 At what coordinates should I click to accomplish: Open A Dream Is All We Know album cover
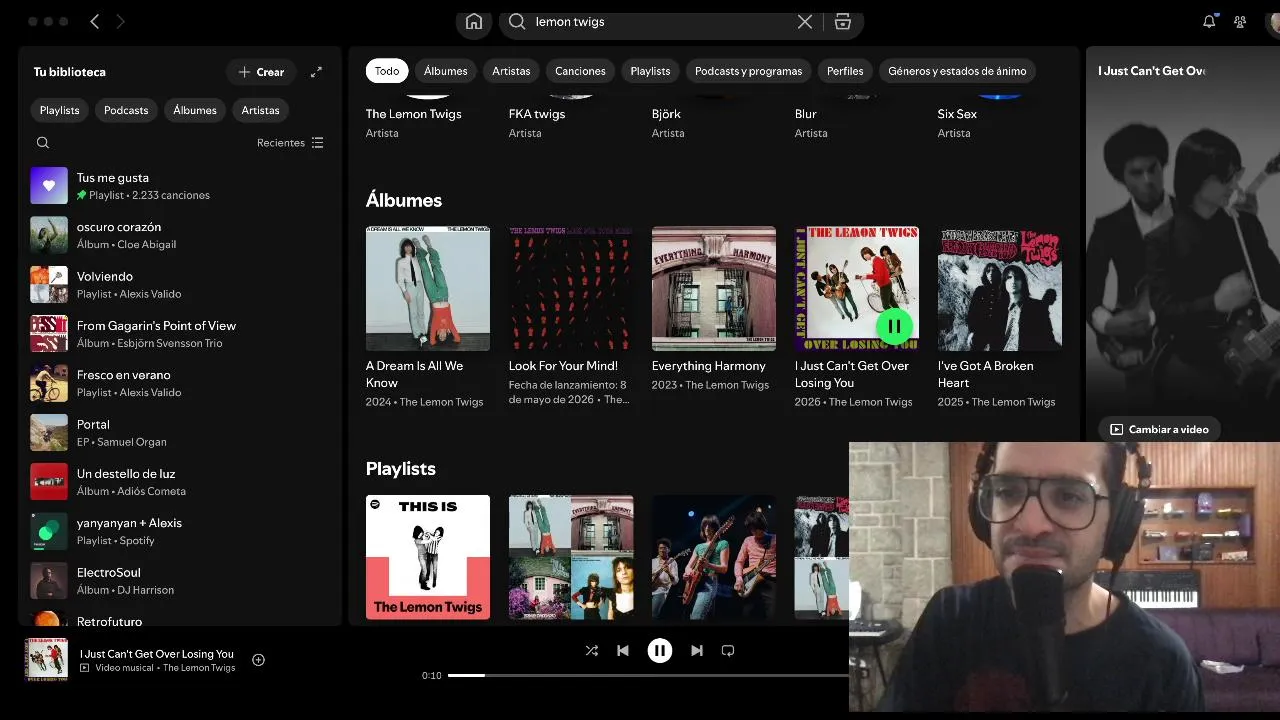[428, 288]
